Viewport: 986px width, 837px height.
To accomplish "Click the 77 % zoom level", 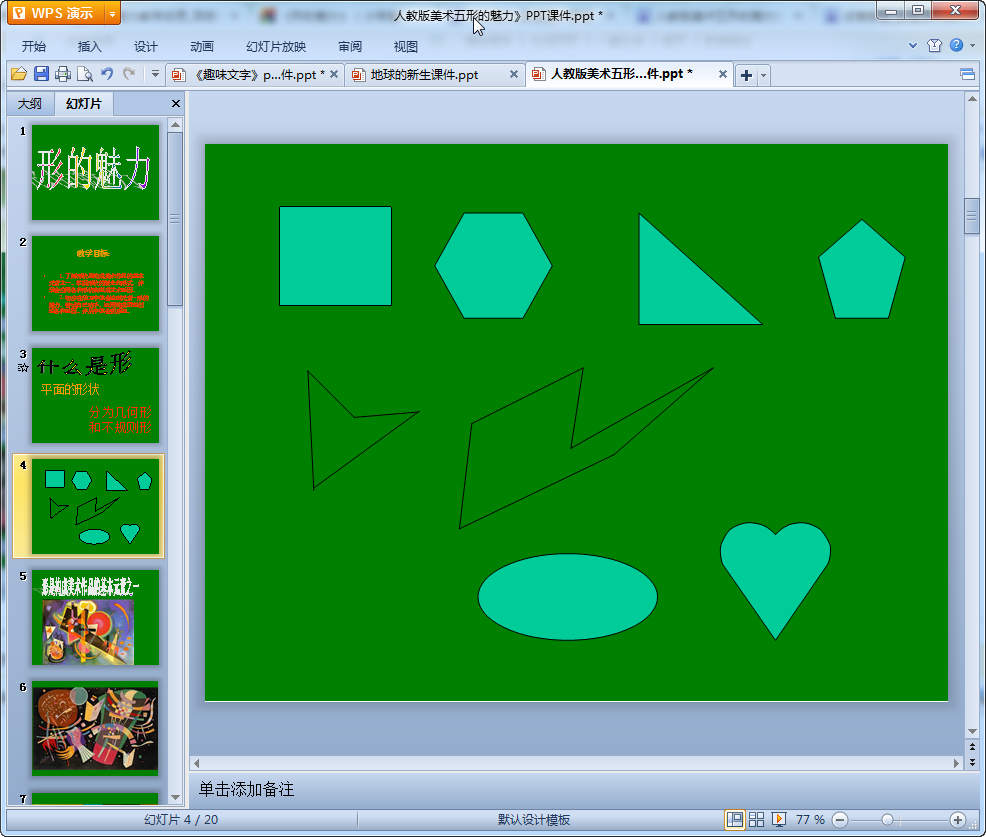I will [810, 819].
